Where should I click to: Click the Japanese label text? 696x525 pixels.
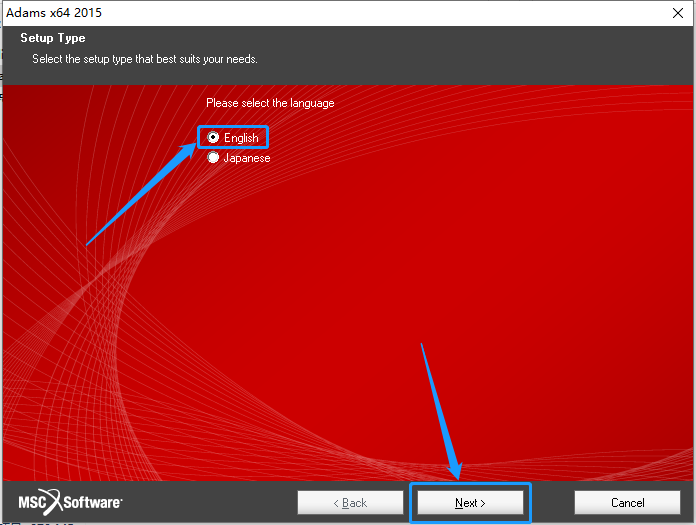click(x=247, y=158)
